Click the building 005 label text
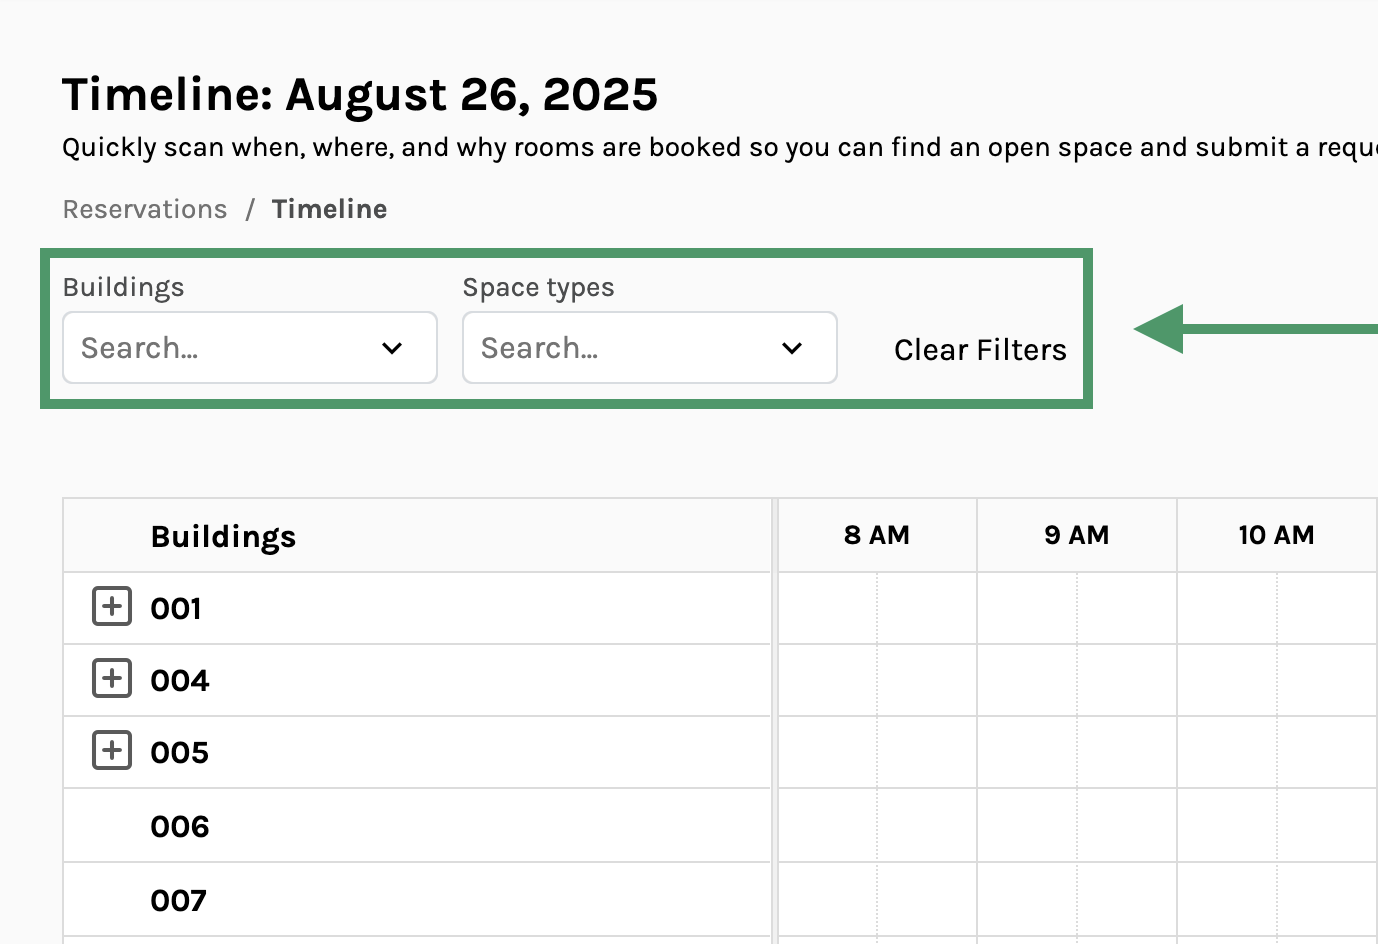The height and width of the screenshot is (944, 1378). [180, 752]
